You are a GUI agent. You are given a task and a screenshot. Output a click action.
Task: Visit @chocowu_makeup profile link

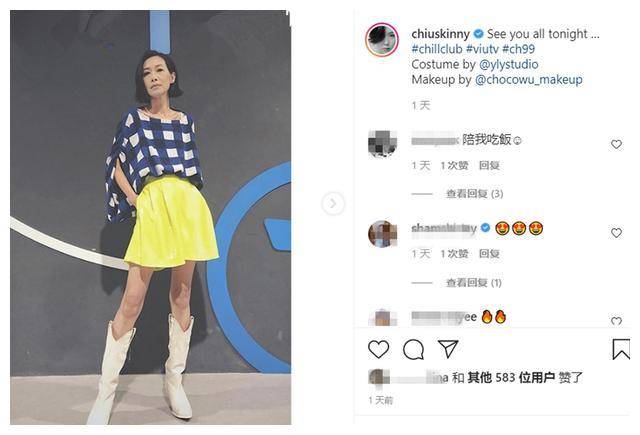pos(529,80)
